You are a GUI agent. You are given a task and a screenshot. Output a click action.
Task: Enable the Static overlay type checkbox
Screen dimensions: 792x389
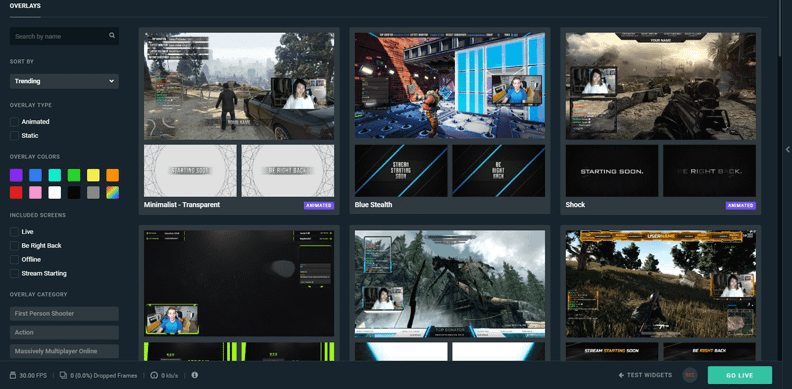[x=14, y=136]
